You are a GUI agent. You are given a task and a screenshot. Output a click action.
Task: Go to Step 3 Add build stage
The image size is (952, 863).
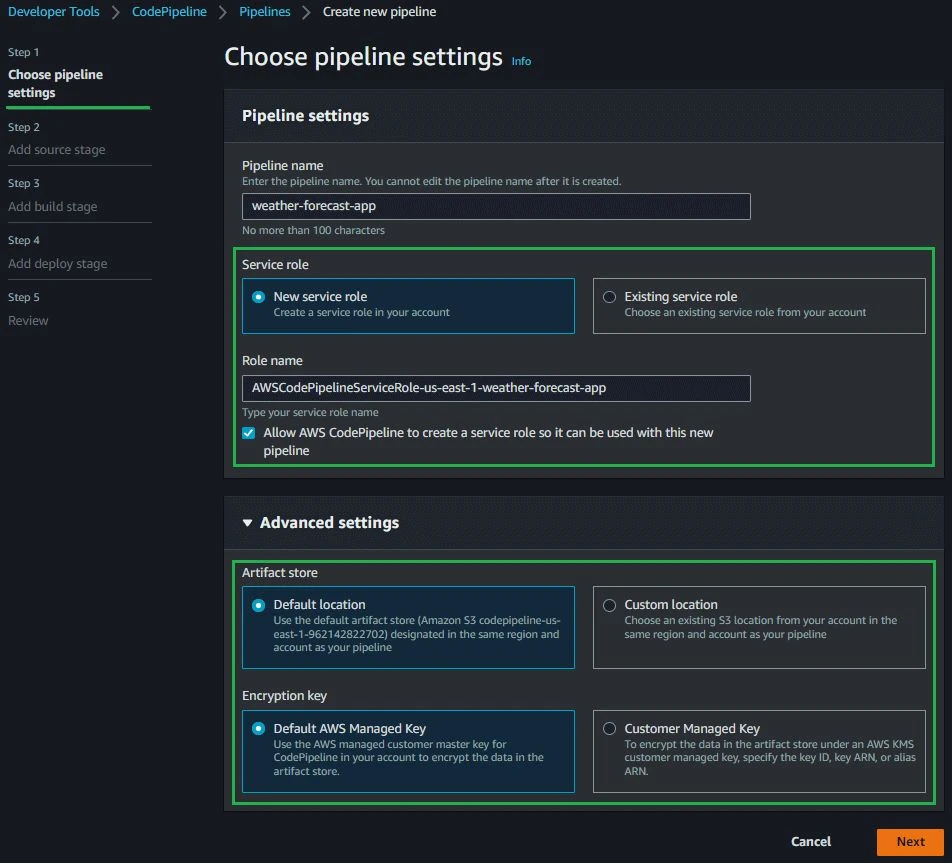click(52, 207)
